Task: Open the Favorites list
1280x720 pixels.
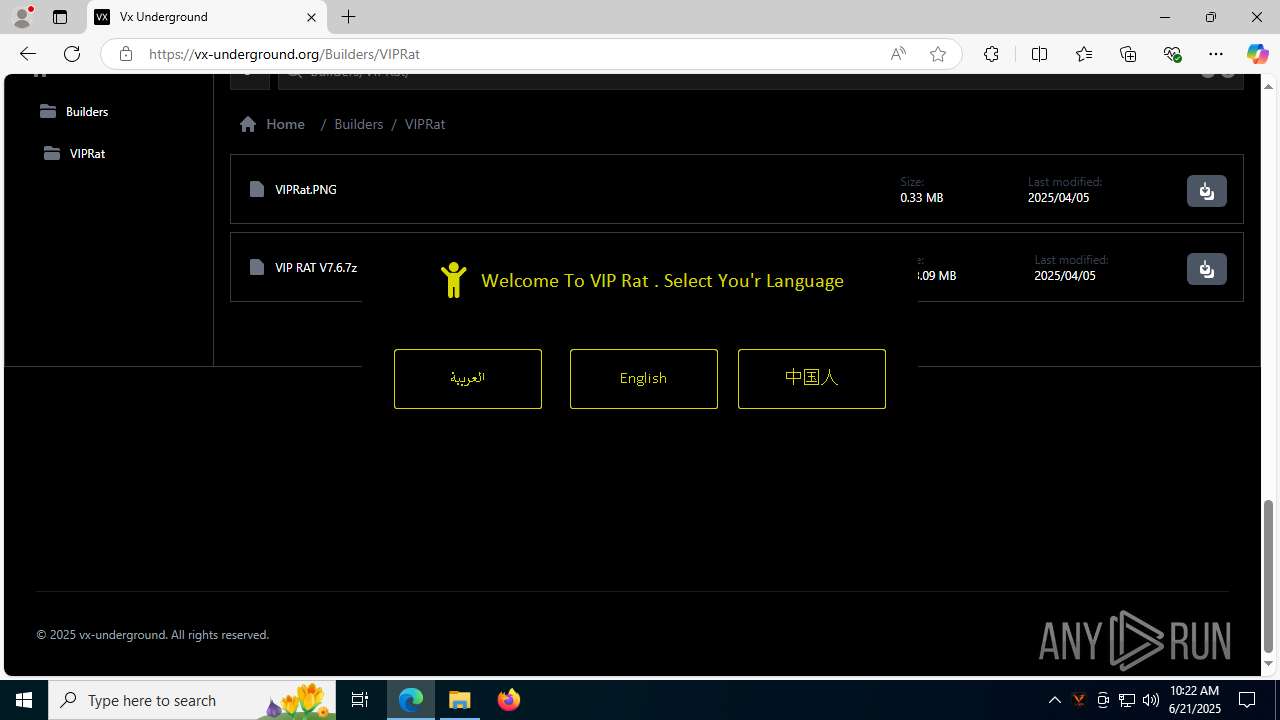Action: [1084, 54]
